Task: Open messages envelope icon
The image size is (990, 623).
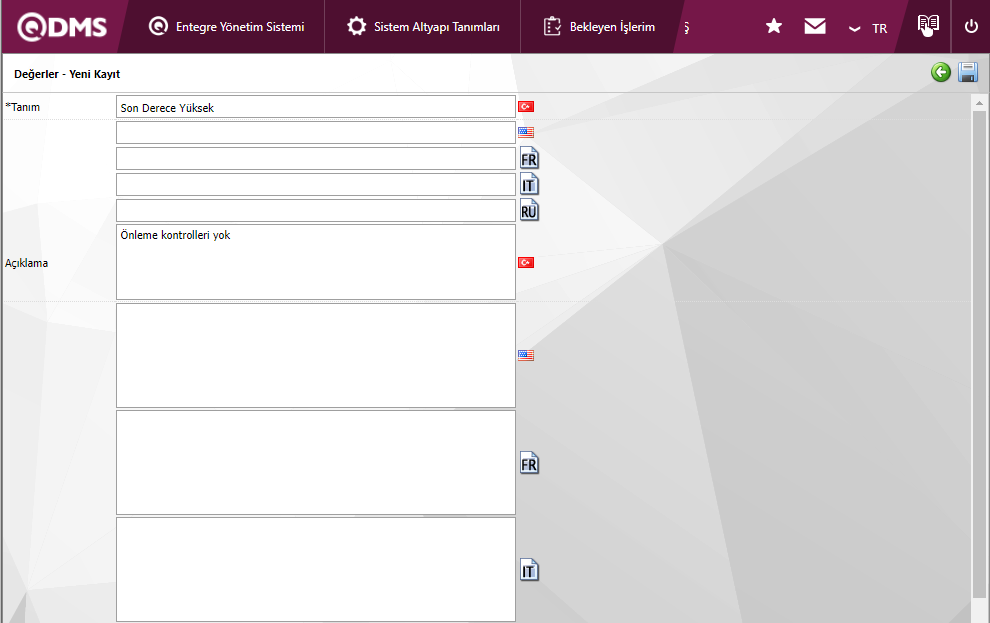Action: click(x=814, y=26)
